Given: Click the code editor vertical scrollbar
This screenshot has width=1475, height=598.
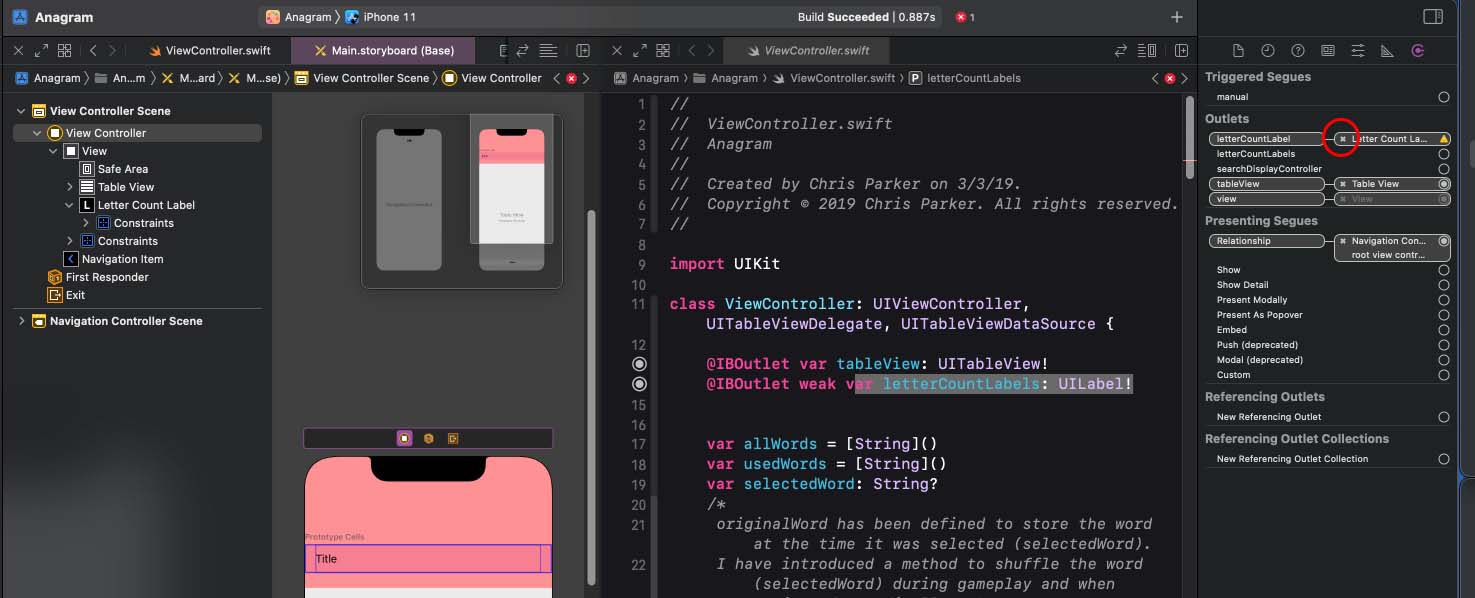Looking at the screenshot, I should (x=1189, y=137).
